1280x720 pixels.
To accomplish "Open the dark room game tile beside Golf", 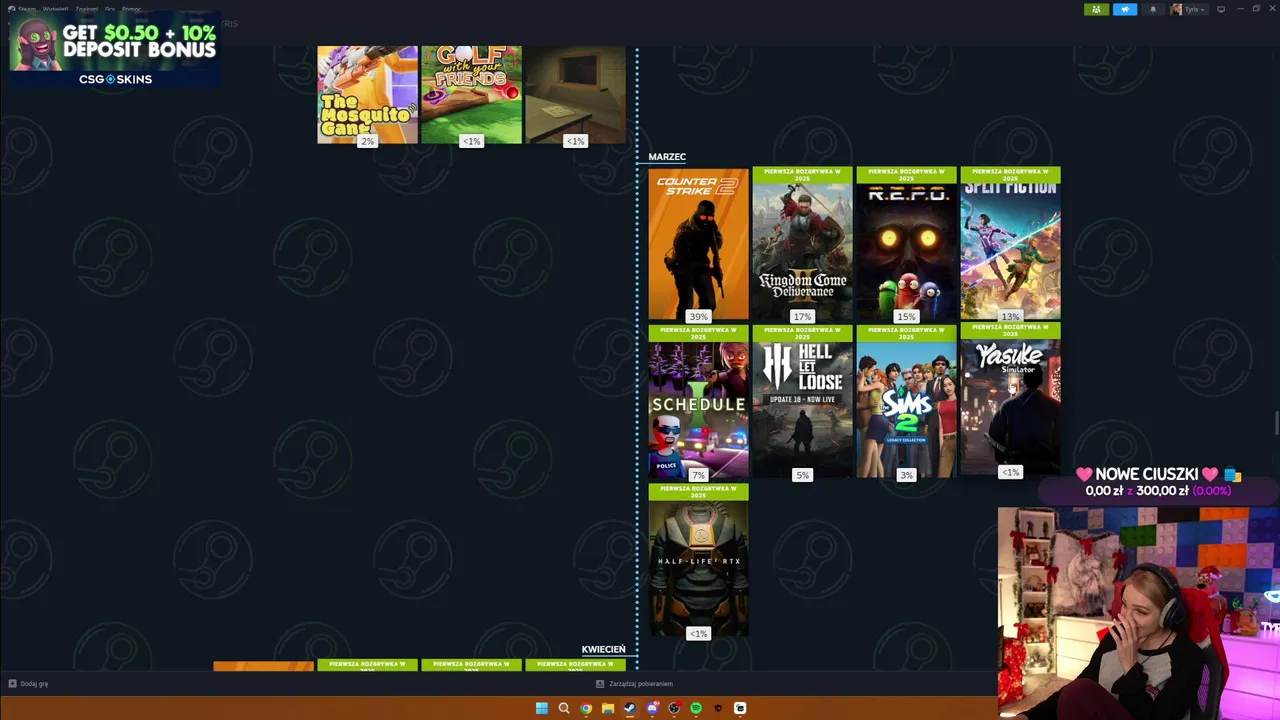I will (x=575, y=94).
